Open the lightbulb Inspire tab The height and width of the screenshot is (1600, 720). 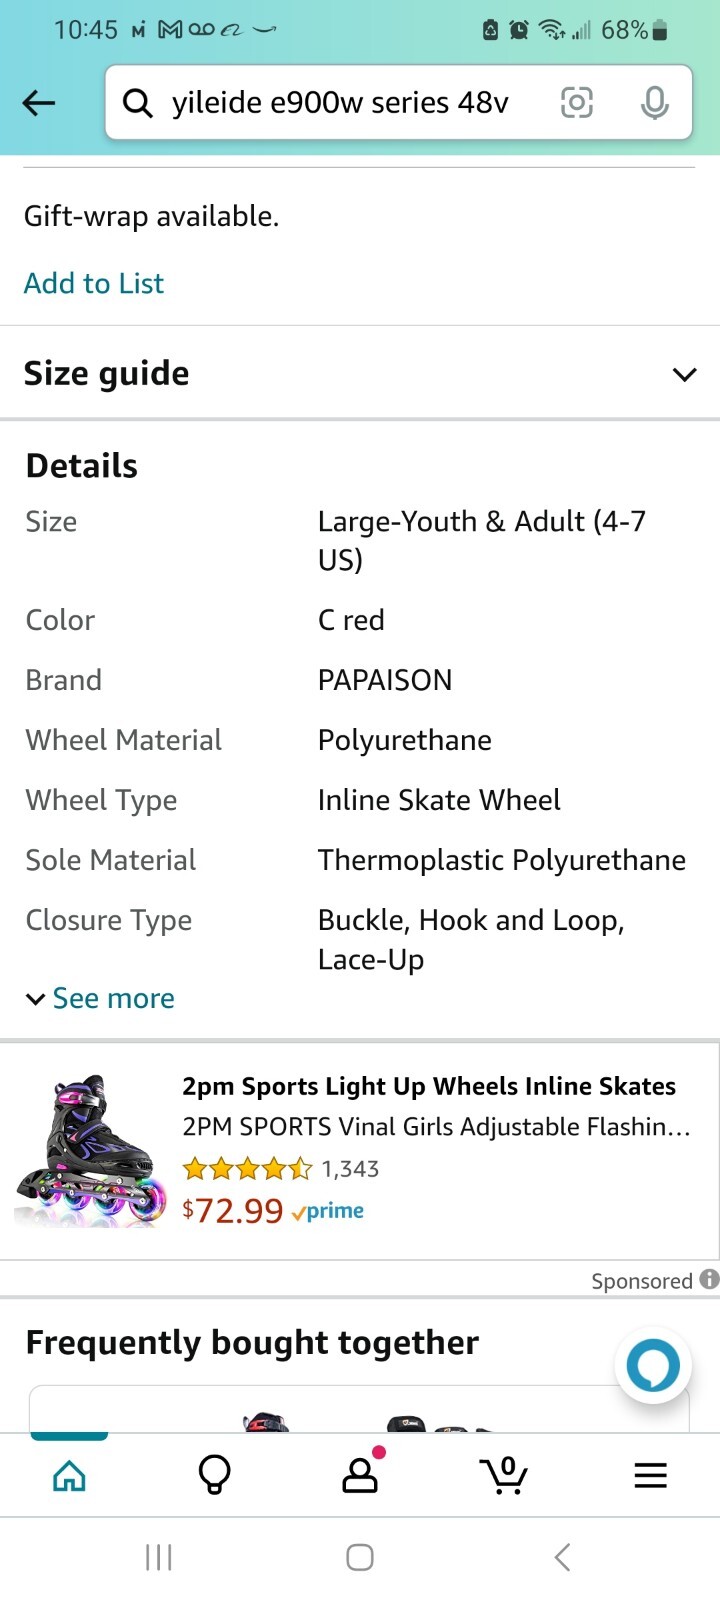click(x=214, y=1475)
